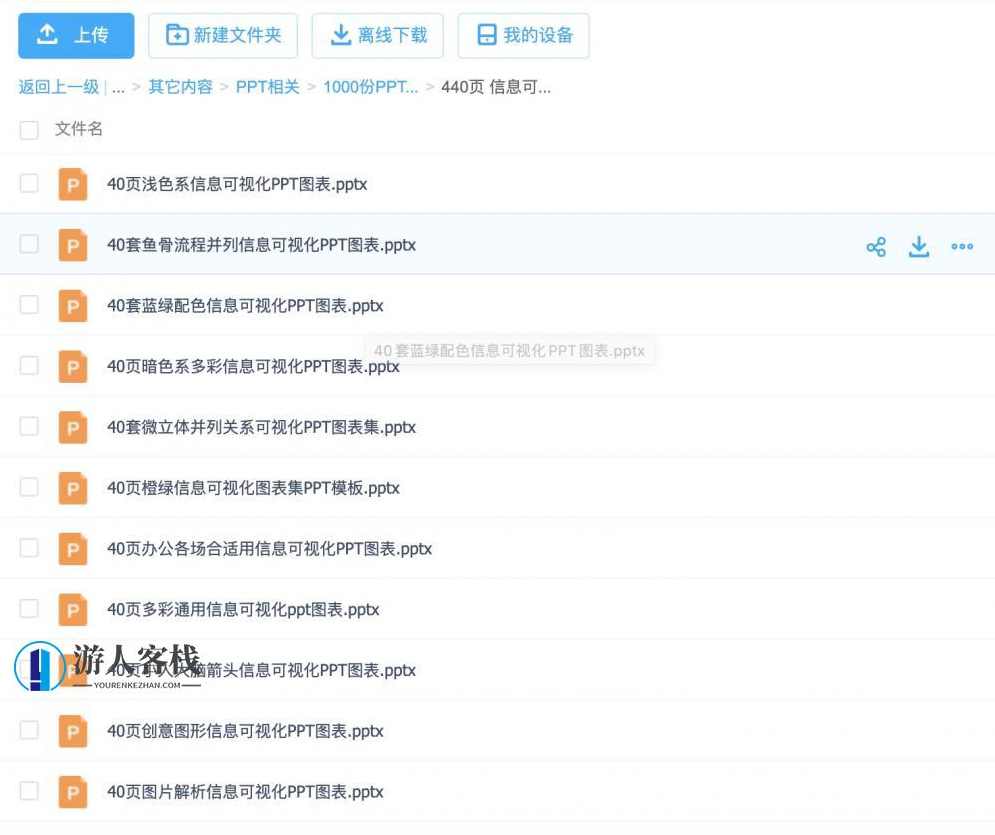Screen dimensions: 995x835
Task: Open more options for 40套鱼骨流程并列 file
Action: [962, 246]
